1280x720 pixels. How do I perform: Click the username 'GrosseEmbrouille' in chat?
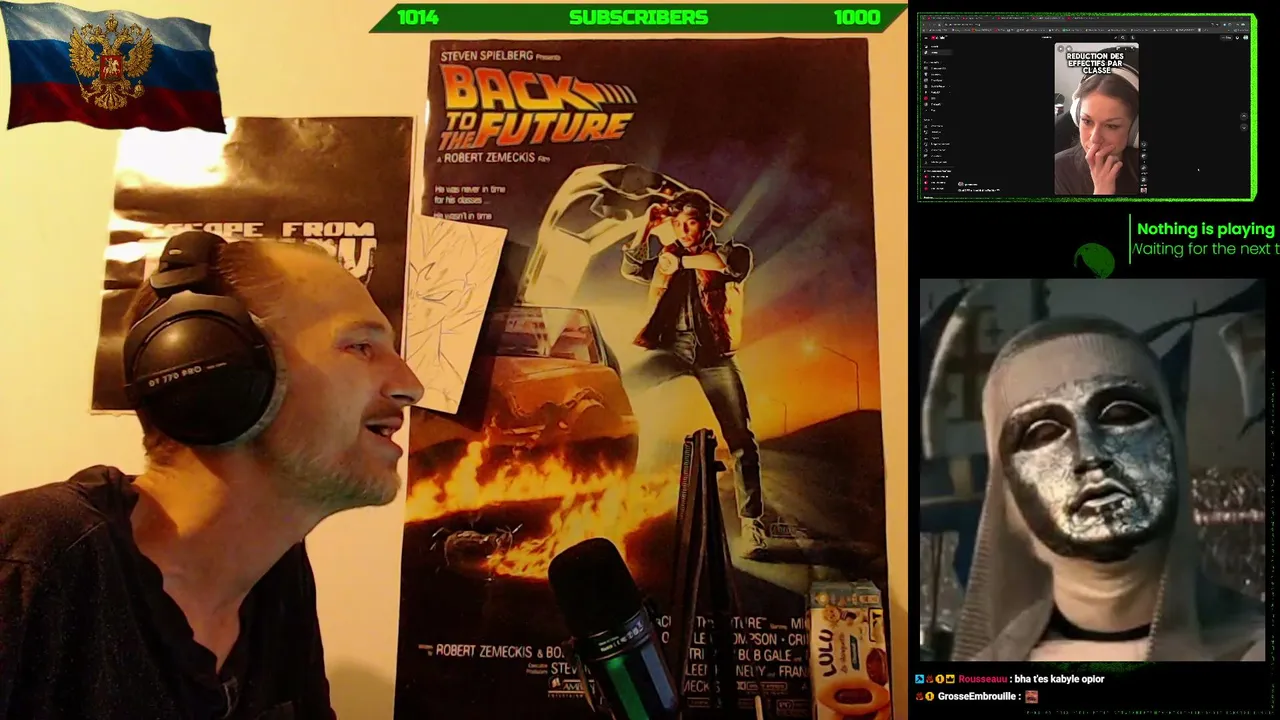click(x=978, y=696)
